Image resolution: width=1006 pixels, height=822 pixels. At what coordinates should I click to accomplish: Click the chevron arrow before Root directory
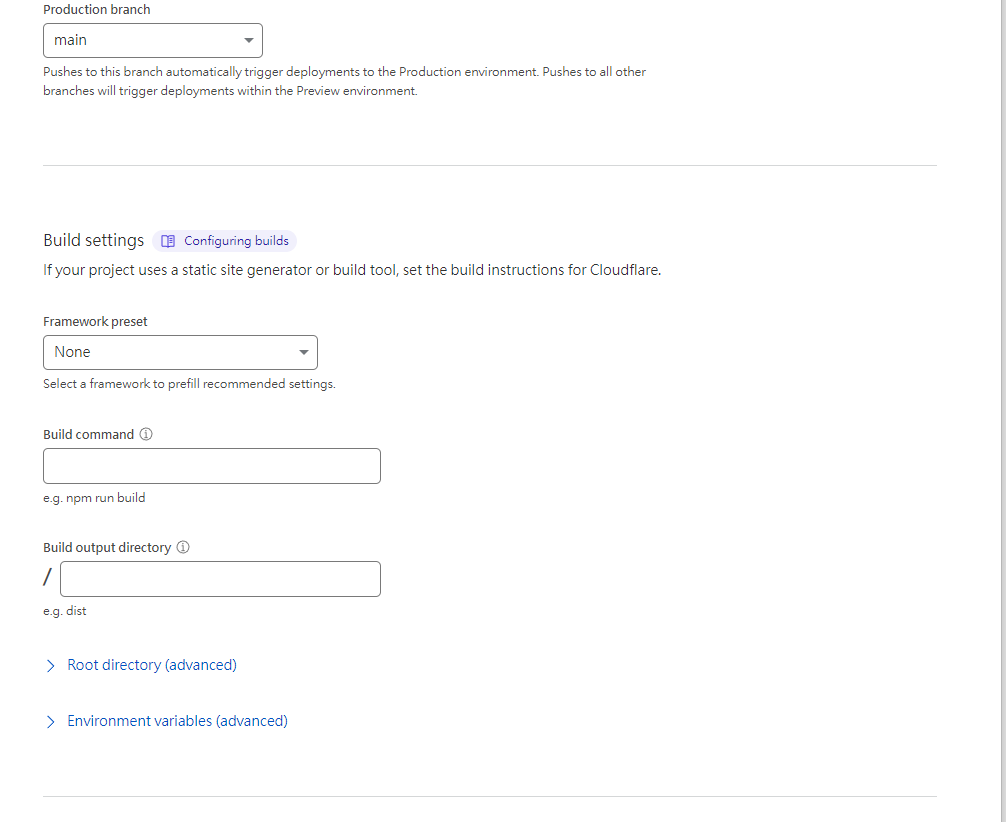(x=51, y=666)
